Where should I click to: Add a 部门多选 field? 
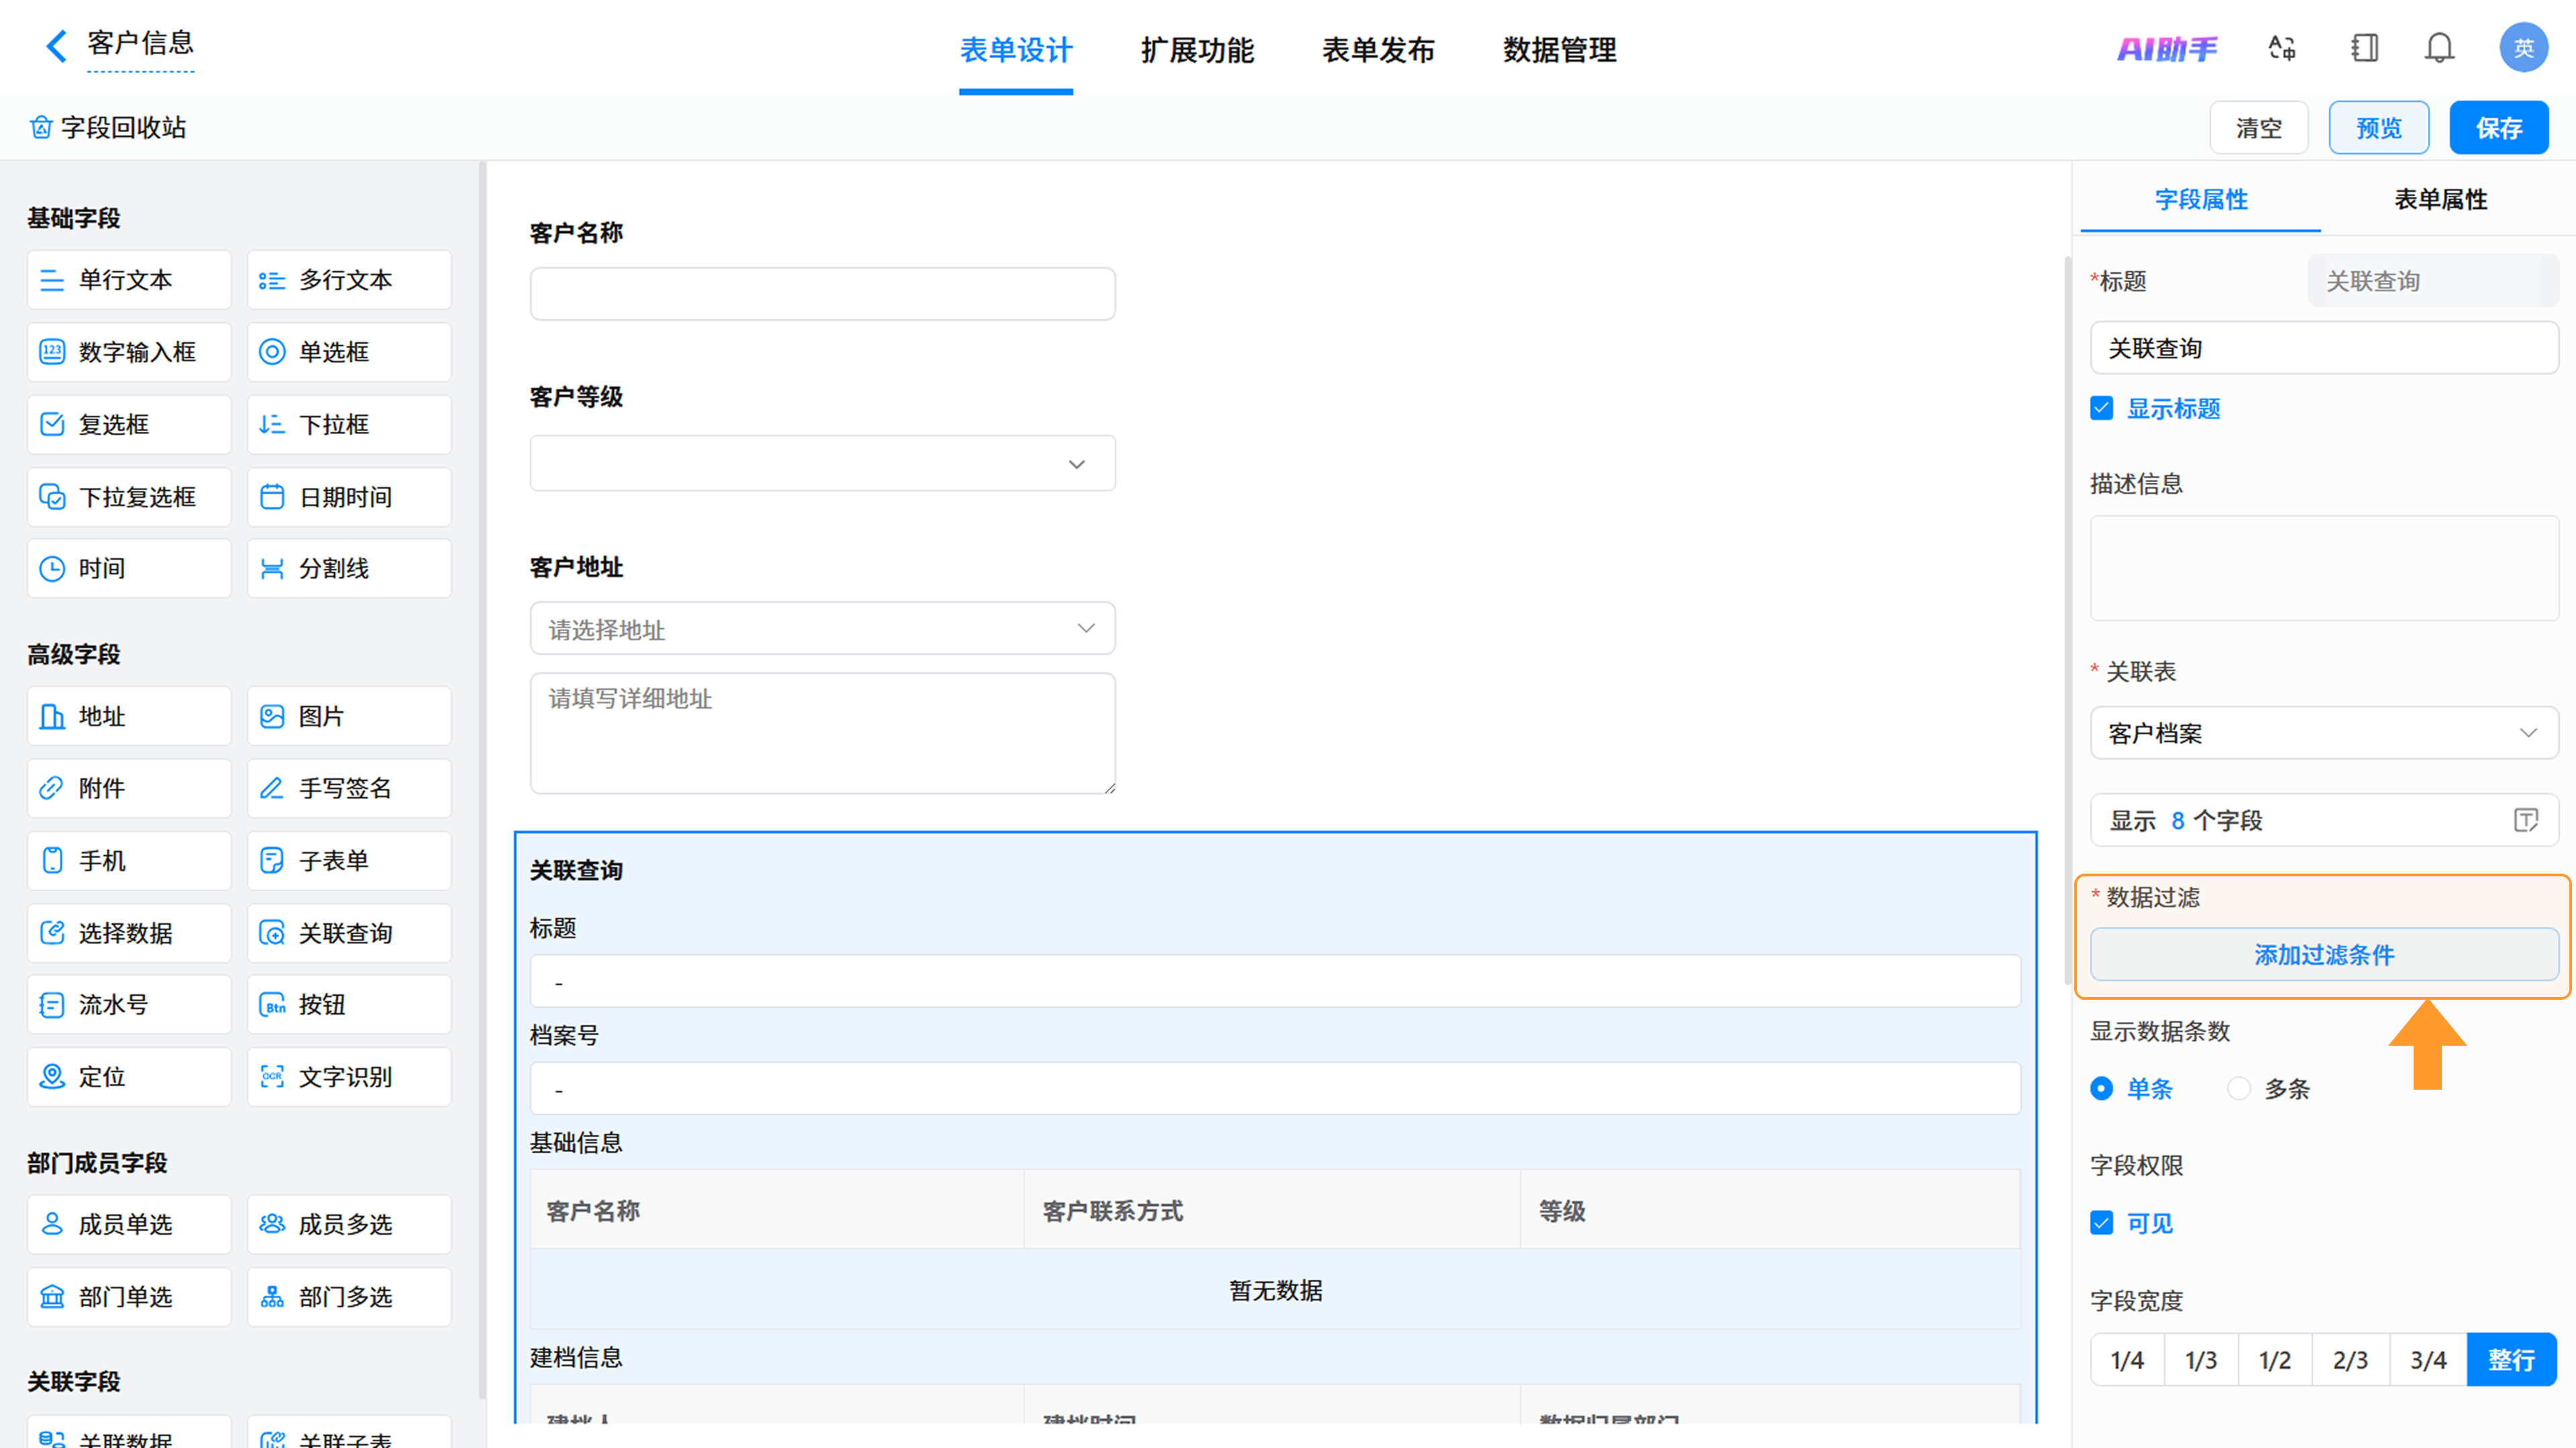coord(349,1297)
